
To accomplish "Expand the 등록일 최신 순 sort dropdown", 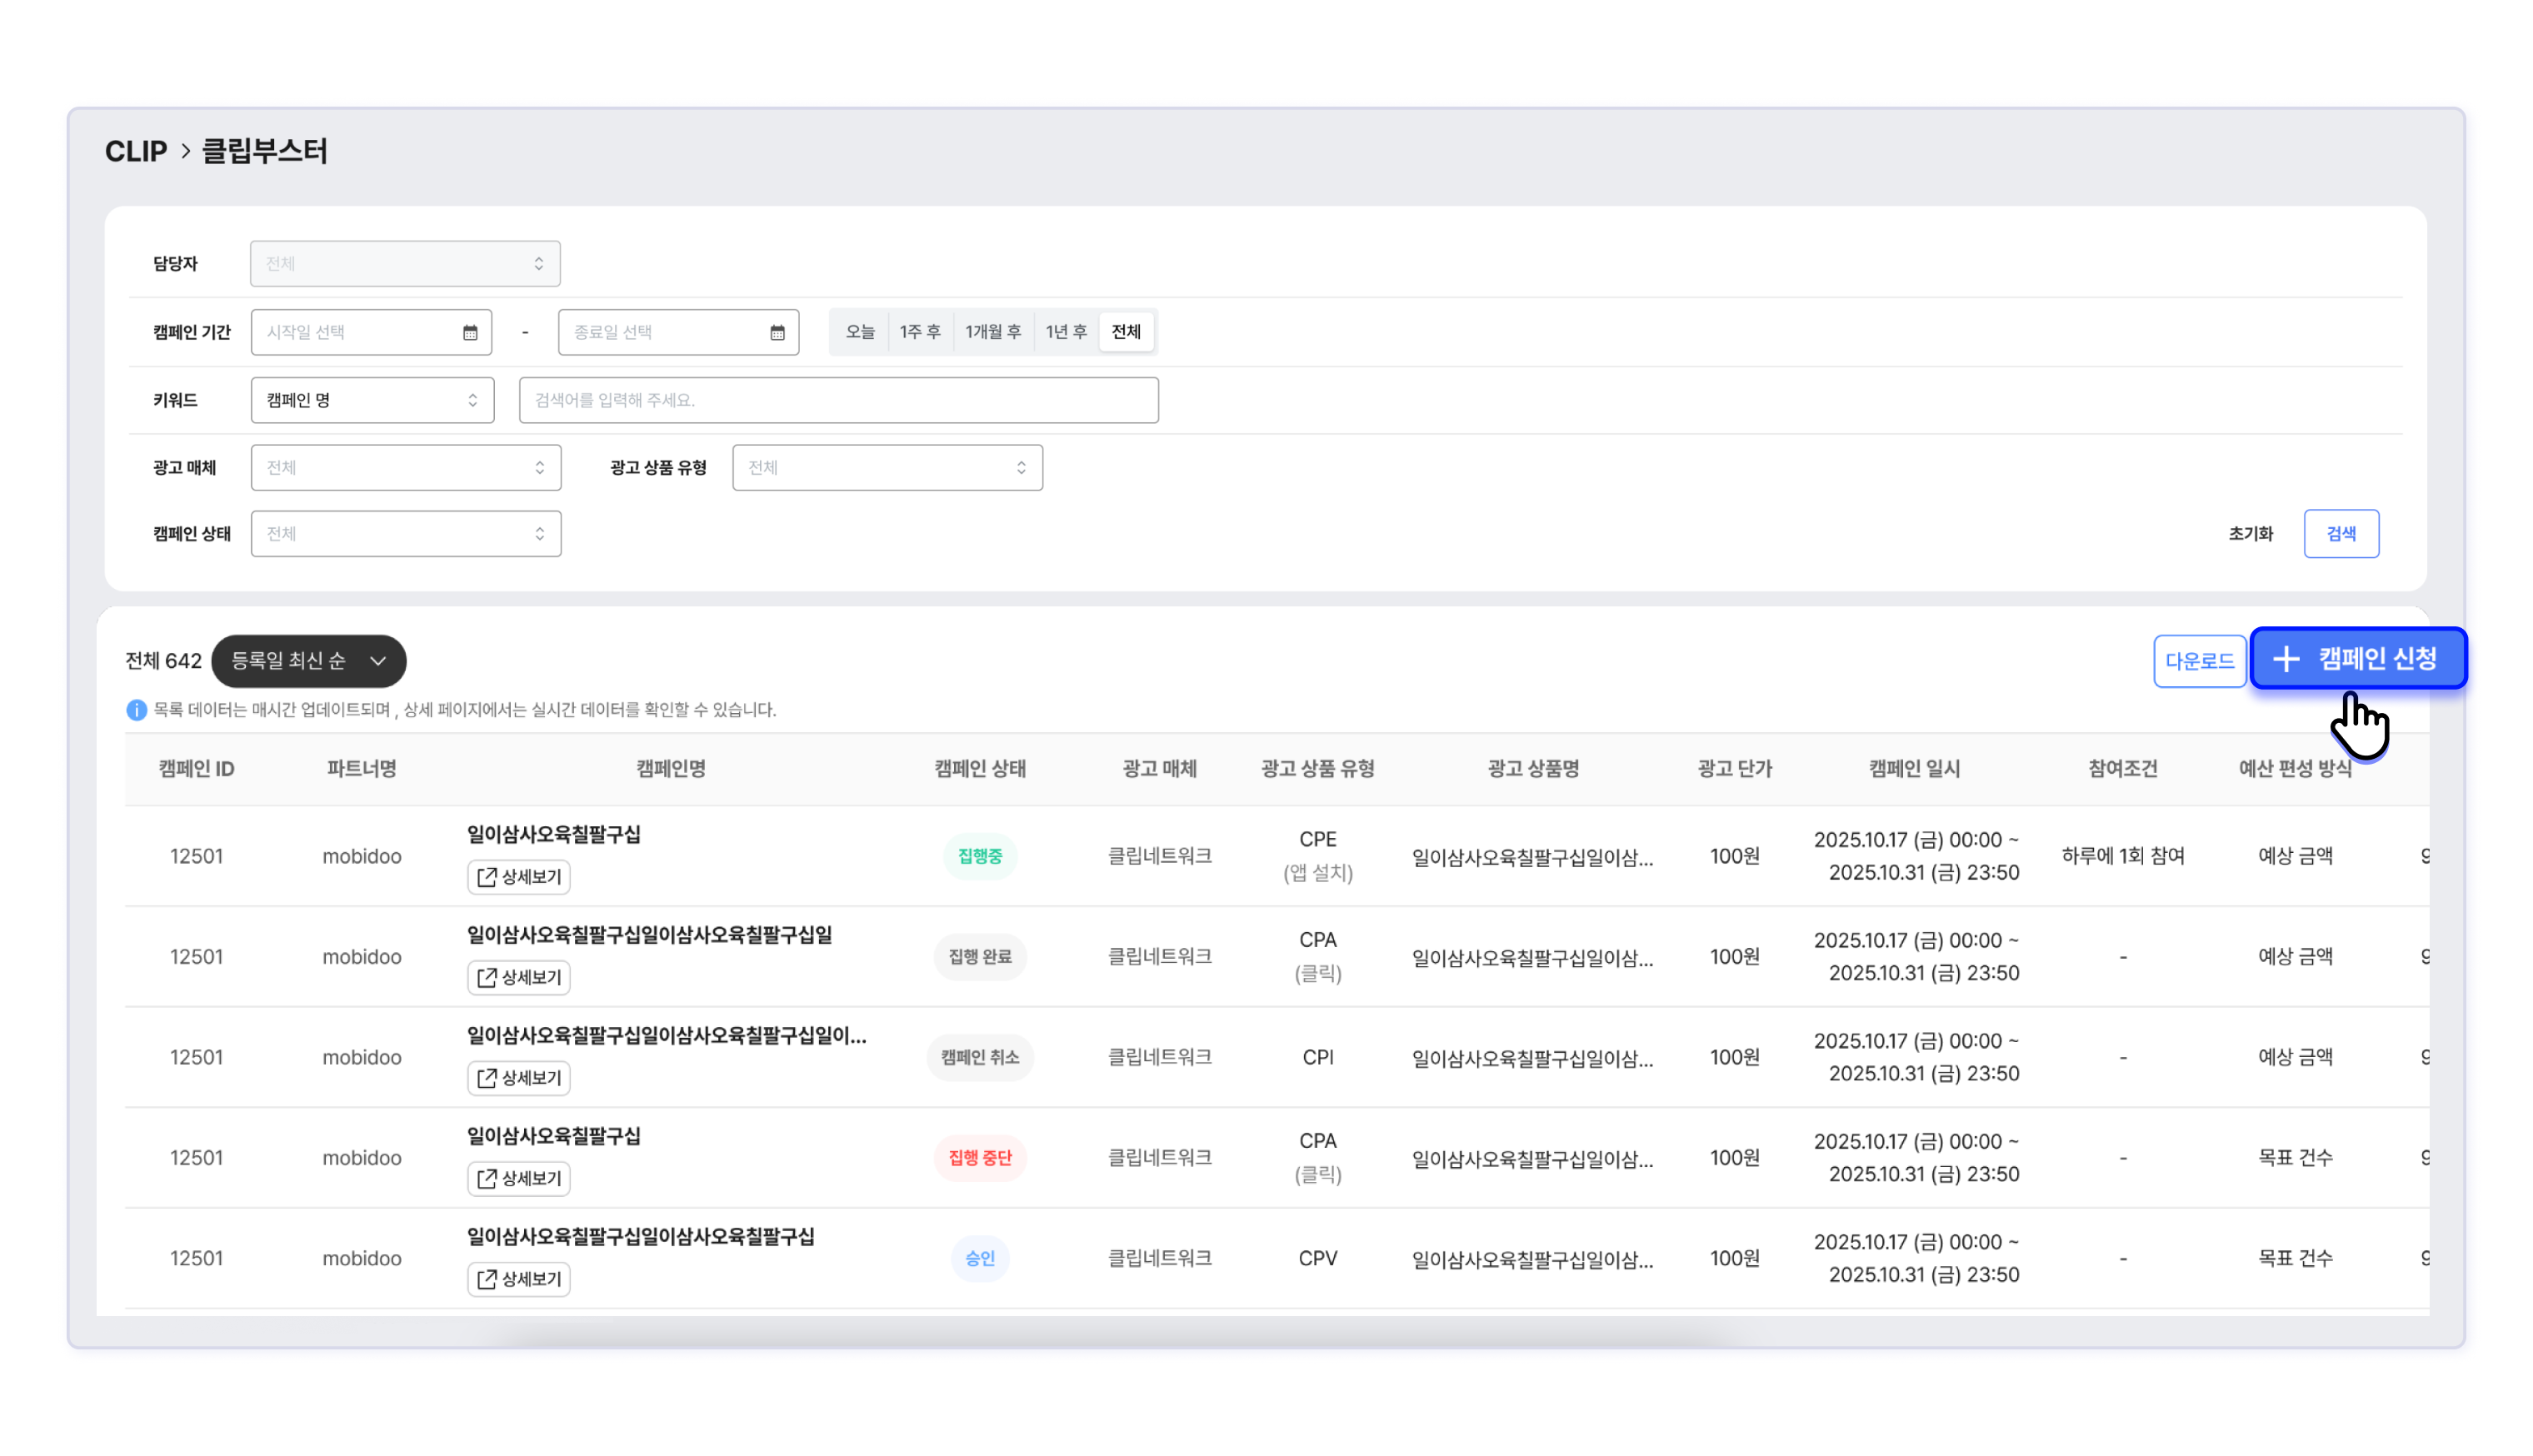I will [x=309, y=661].
